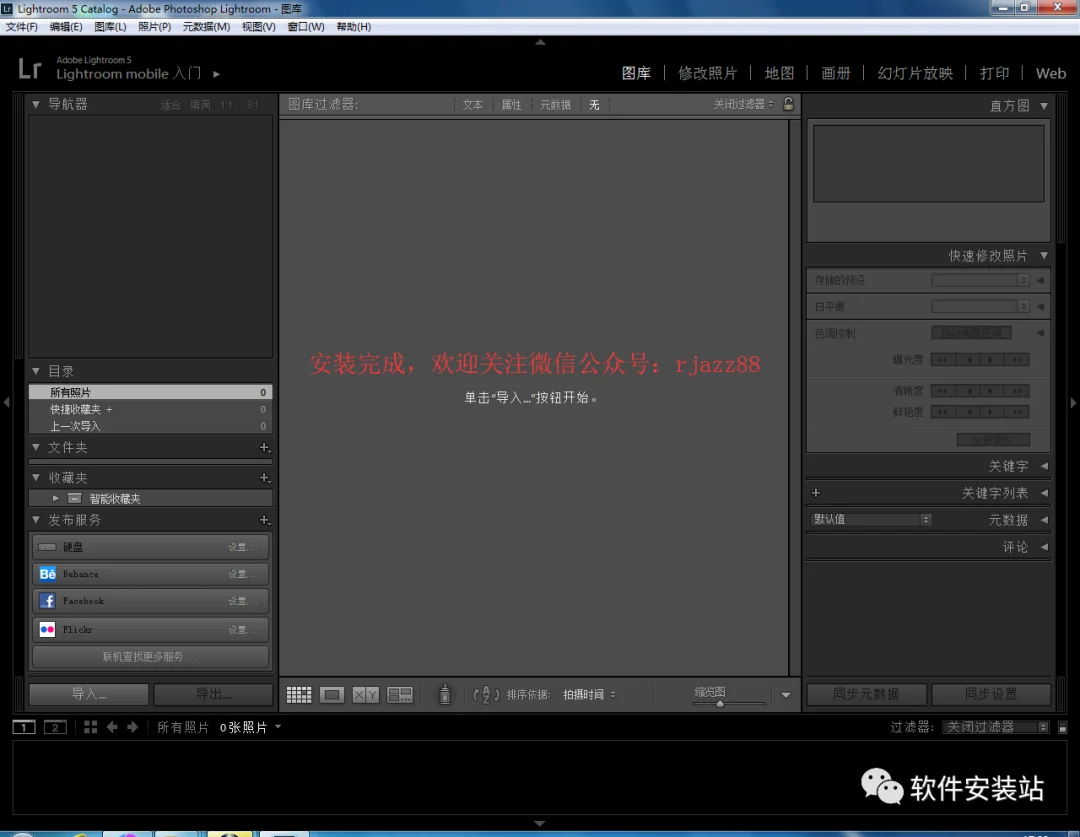This screenshot has height=837, width=1080.
Task: Open the 文件(F) menu
Action: pos(21,27)
